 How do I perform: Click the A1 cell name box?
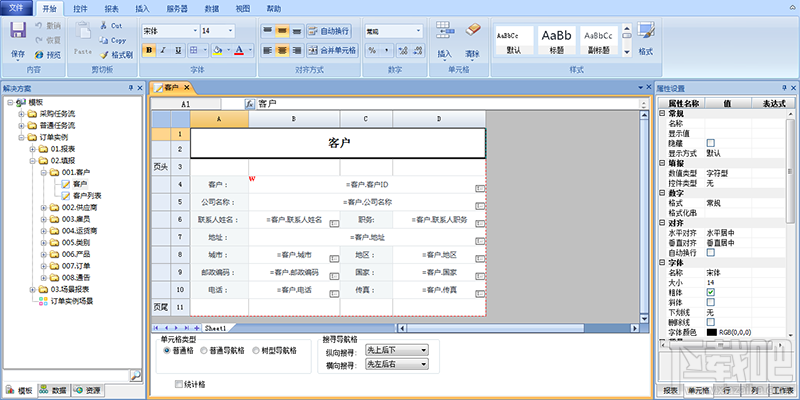pos(186,104)
